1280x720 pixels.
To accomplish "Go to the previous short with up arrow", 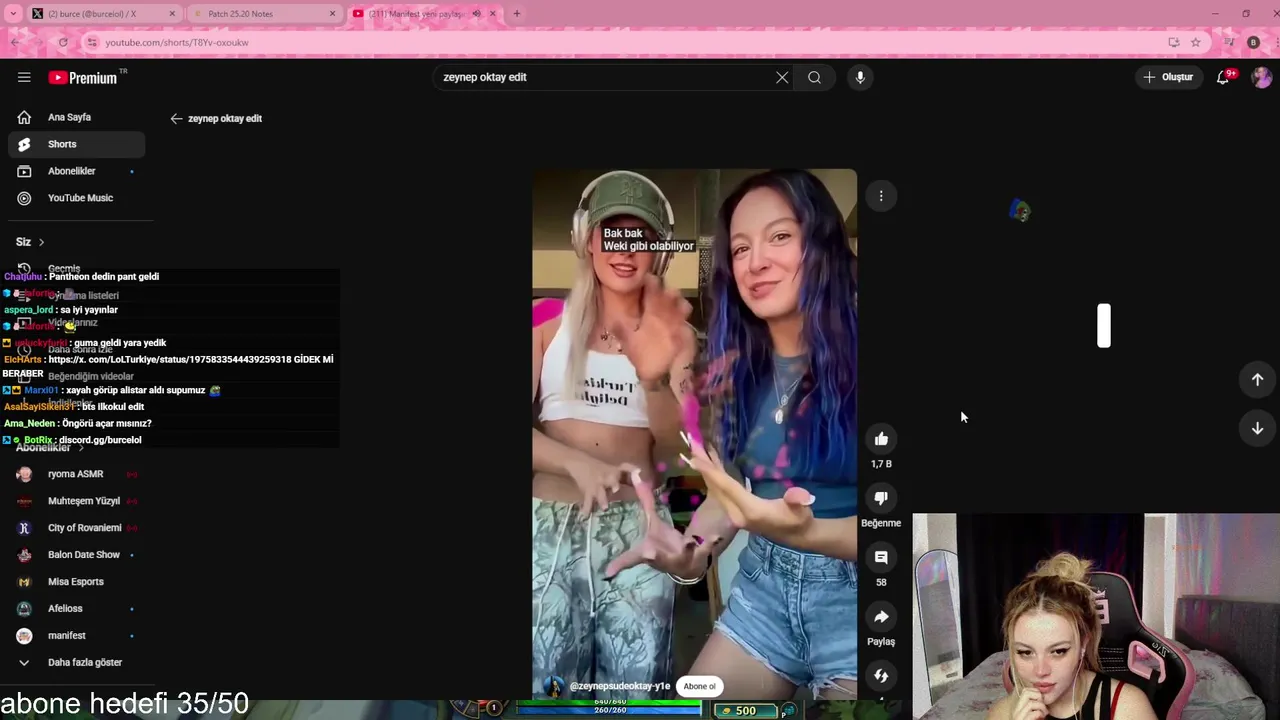I will [x=1257, y=379].
